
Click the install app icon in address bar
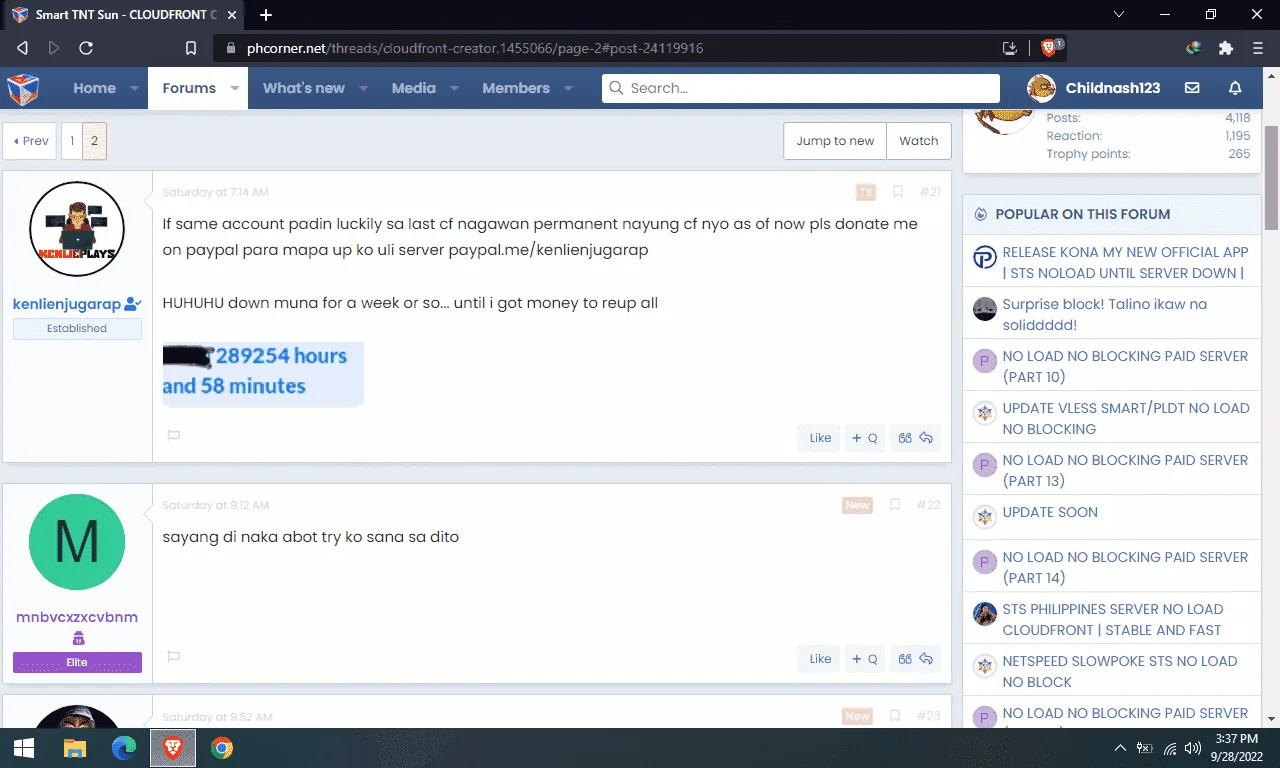click(1011, 48)
